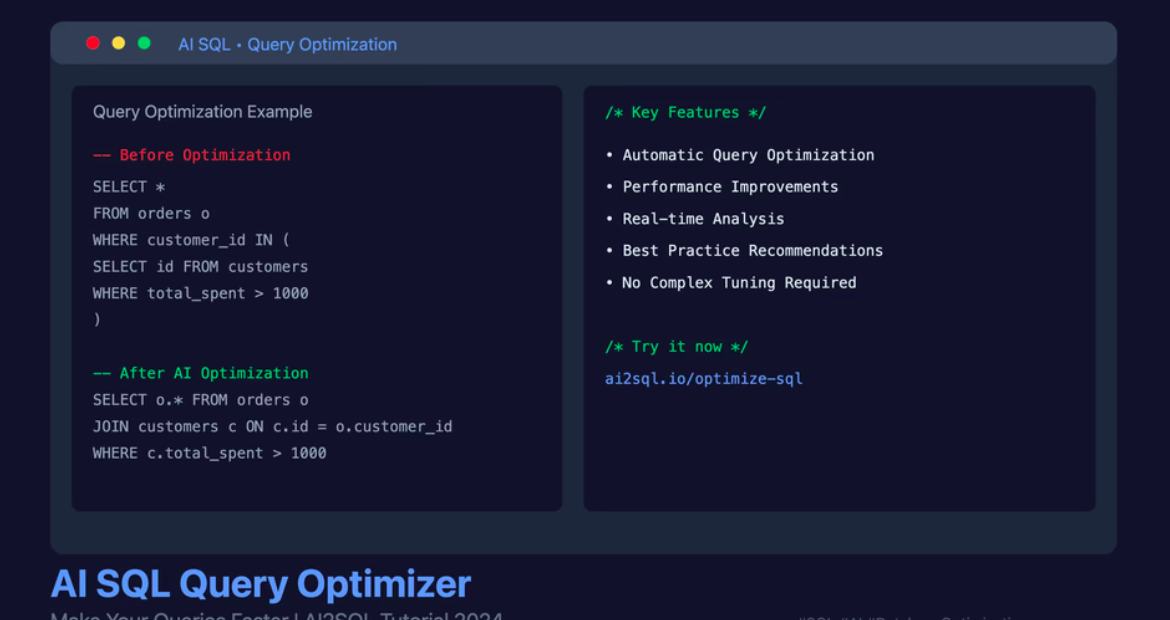Select 'Best Practice Recommendations' bullet item
The height and width of the screenshot is (620, 1170).
pyautogui.click(x=752, y=251)
